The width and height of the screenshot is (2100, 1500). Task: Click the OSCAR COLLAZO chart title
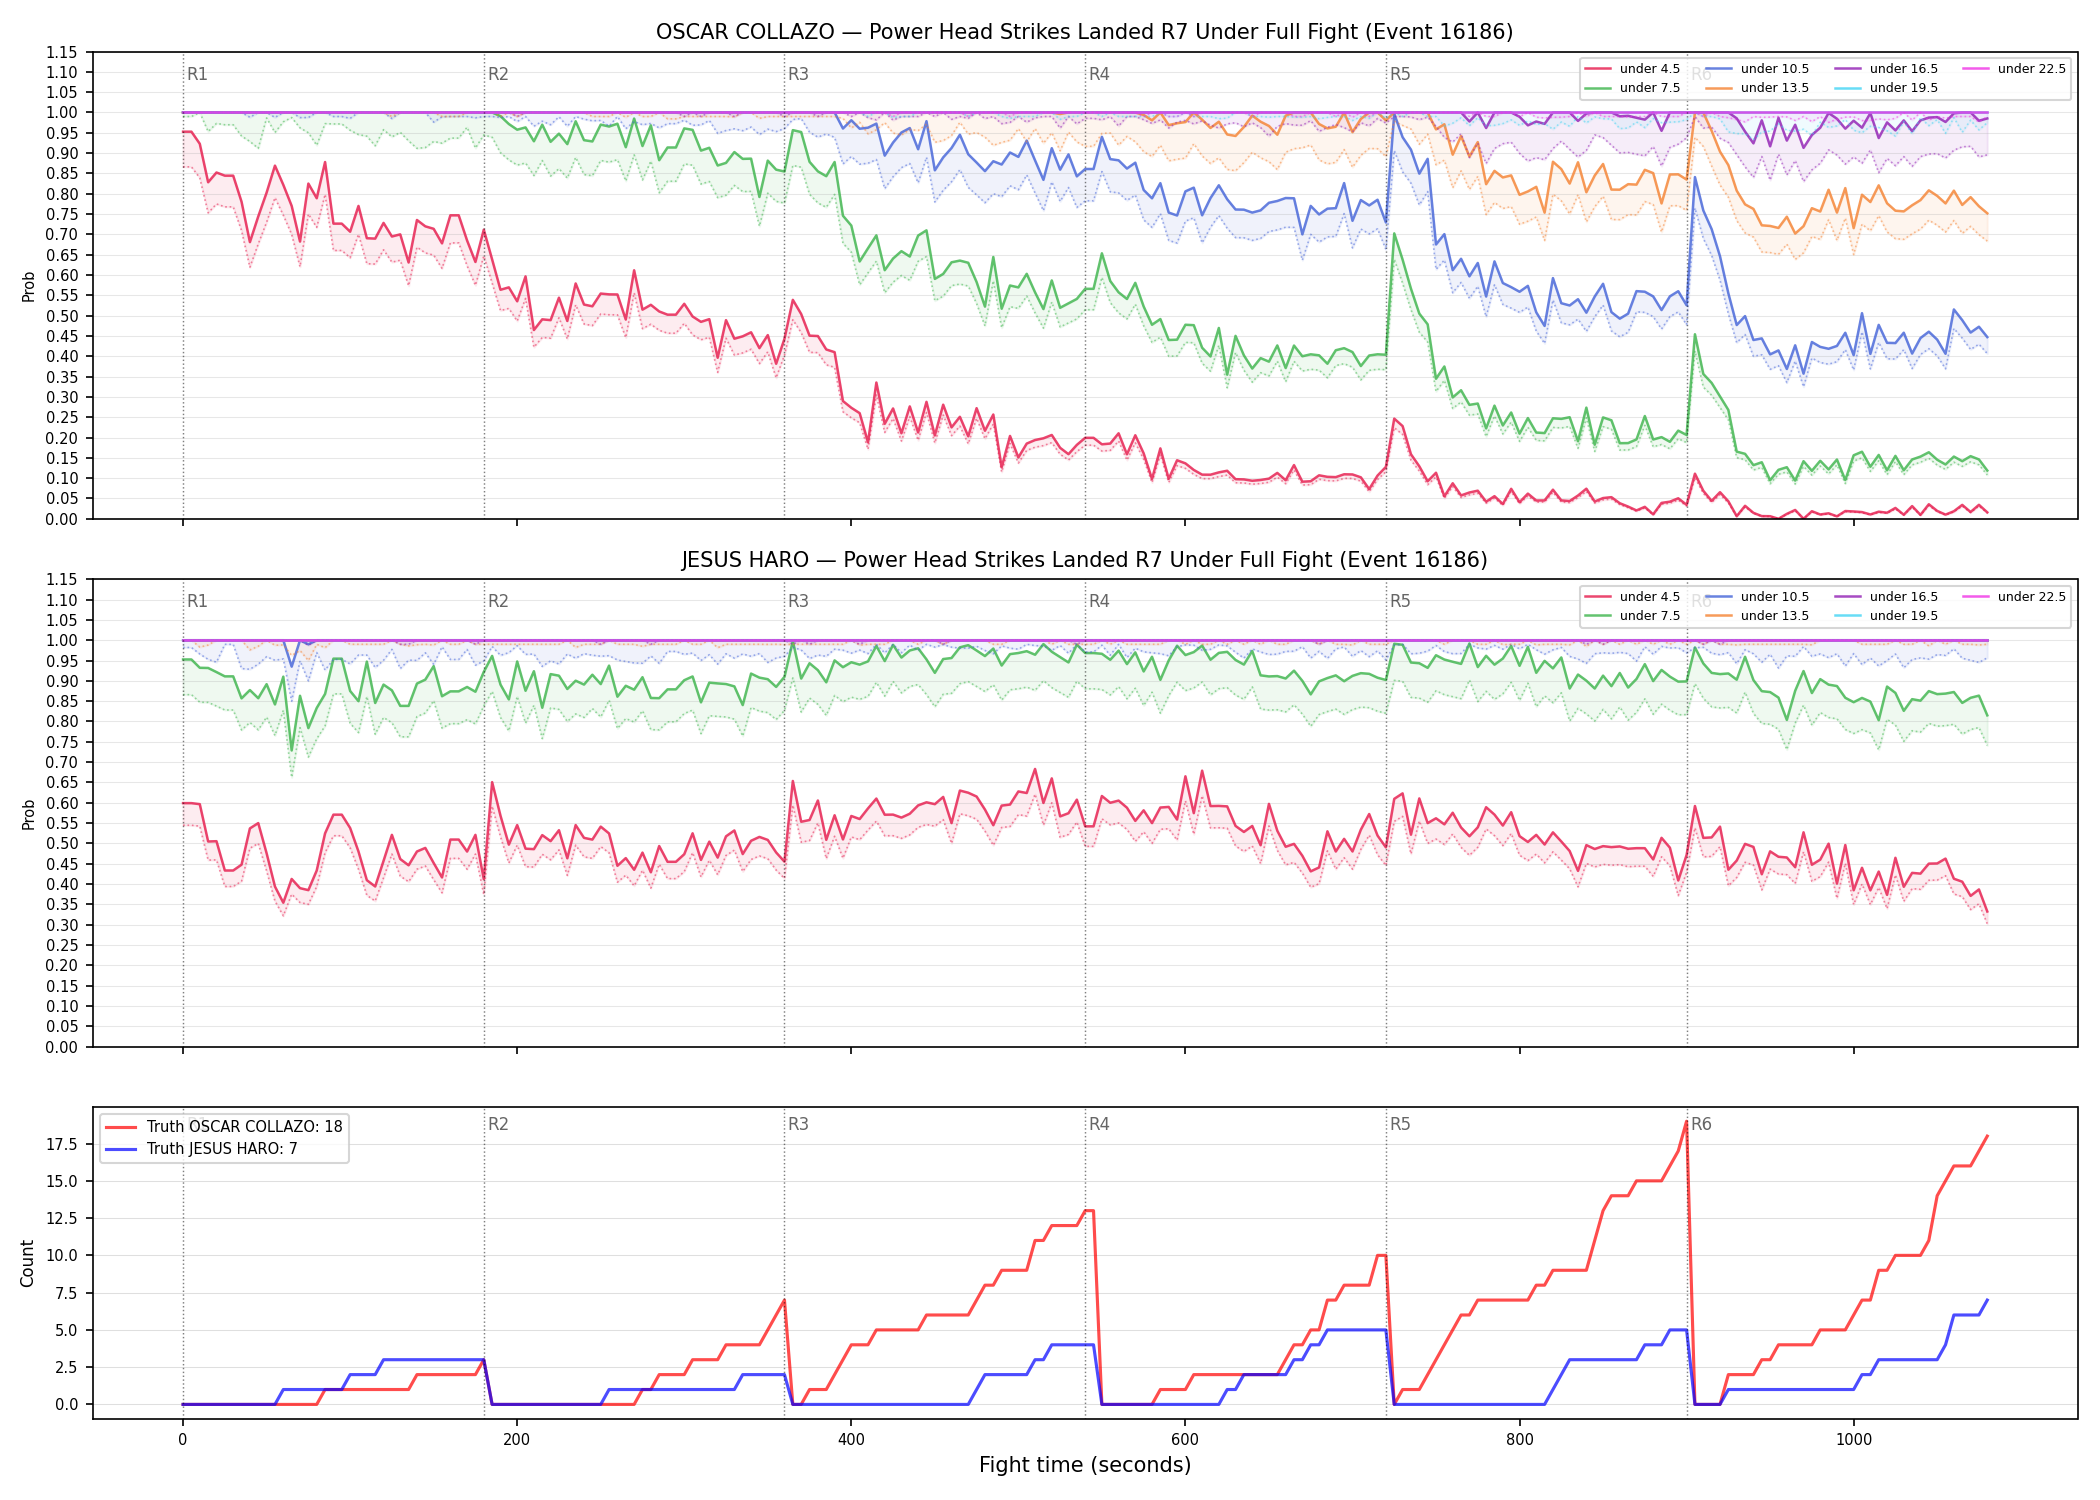click(x=1084, y=32)
